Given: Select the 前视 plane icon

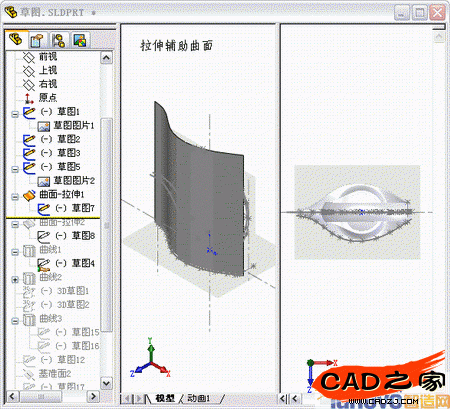Looking at the screenshot, I should click(x=29, y=57).
